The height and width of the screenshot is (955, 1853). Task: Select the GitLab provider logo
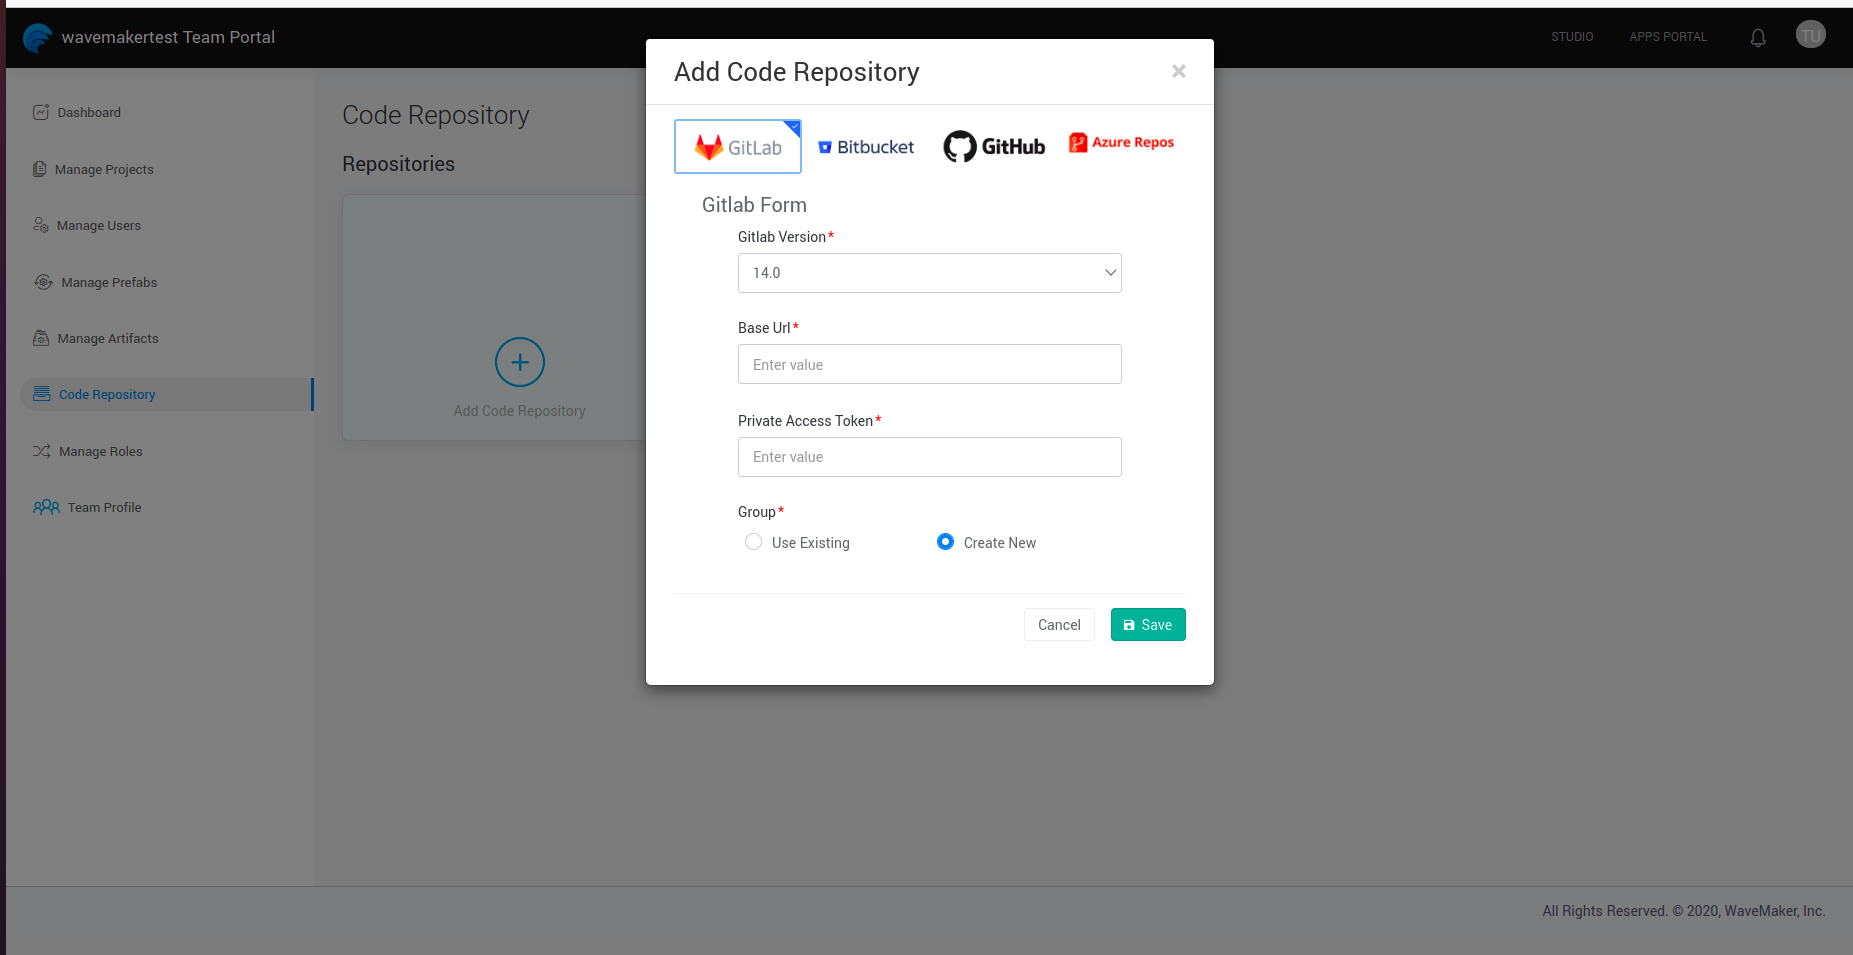pyautogui.click(x=738, y=147)
